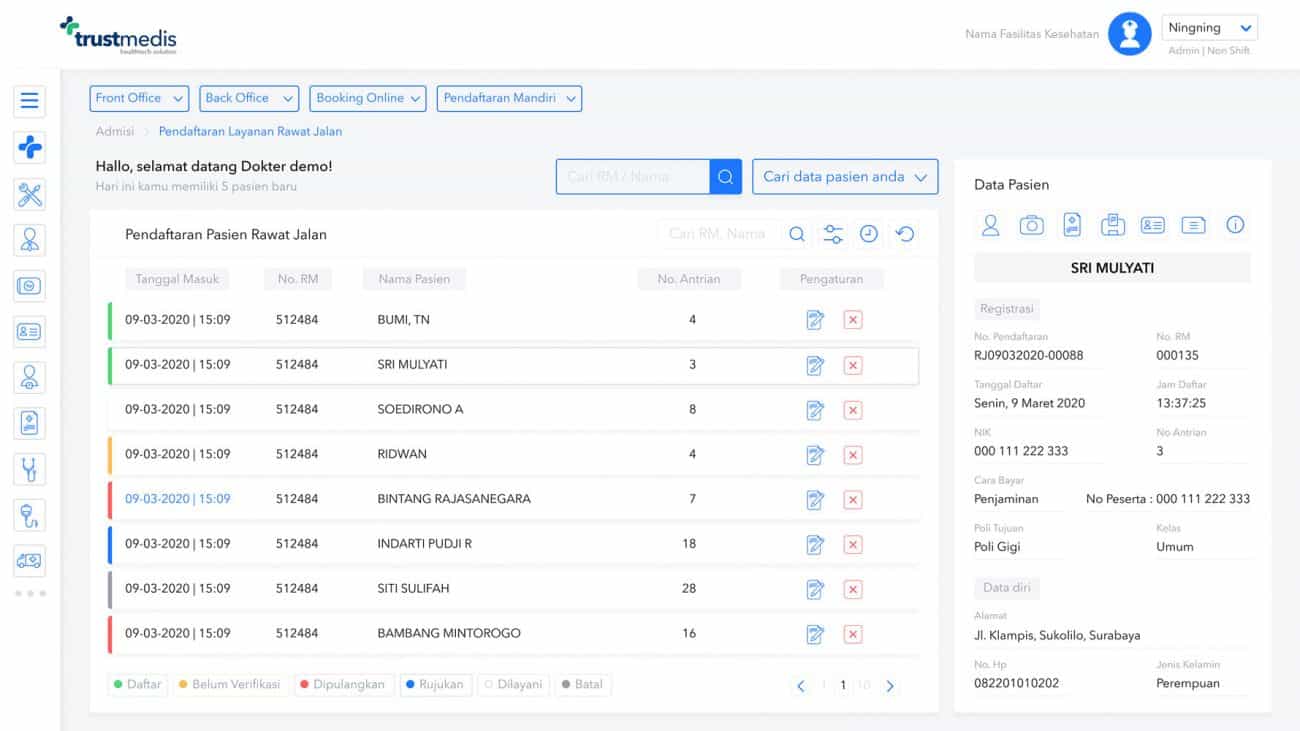Image resolution: width=1300 pixels, height=731 pixels.
Task: Delete the SOEDIRONO A registration row
Action: tap(853, 410)
